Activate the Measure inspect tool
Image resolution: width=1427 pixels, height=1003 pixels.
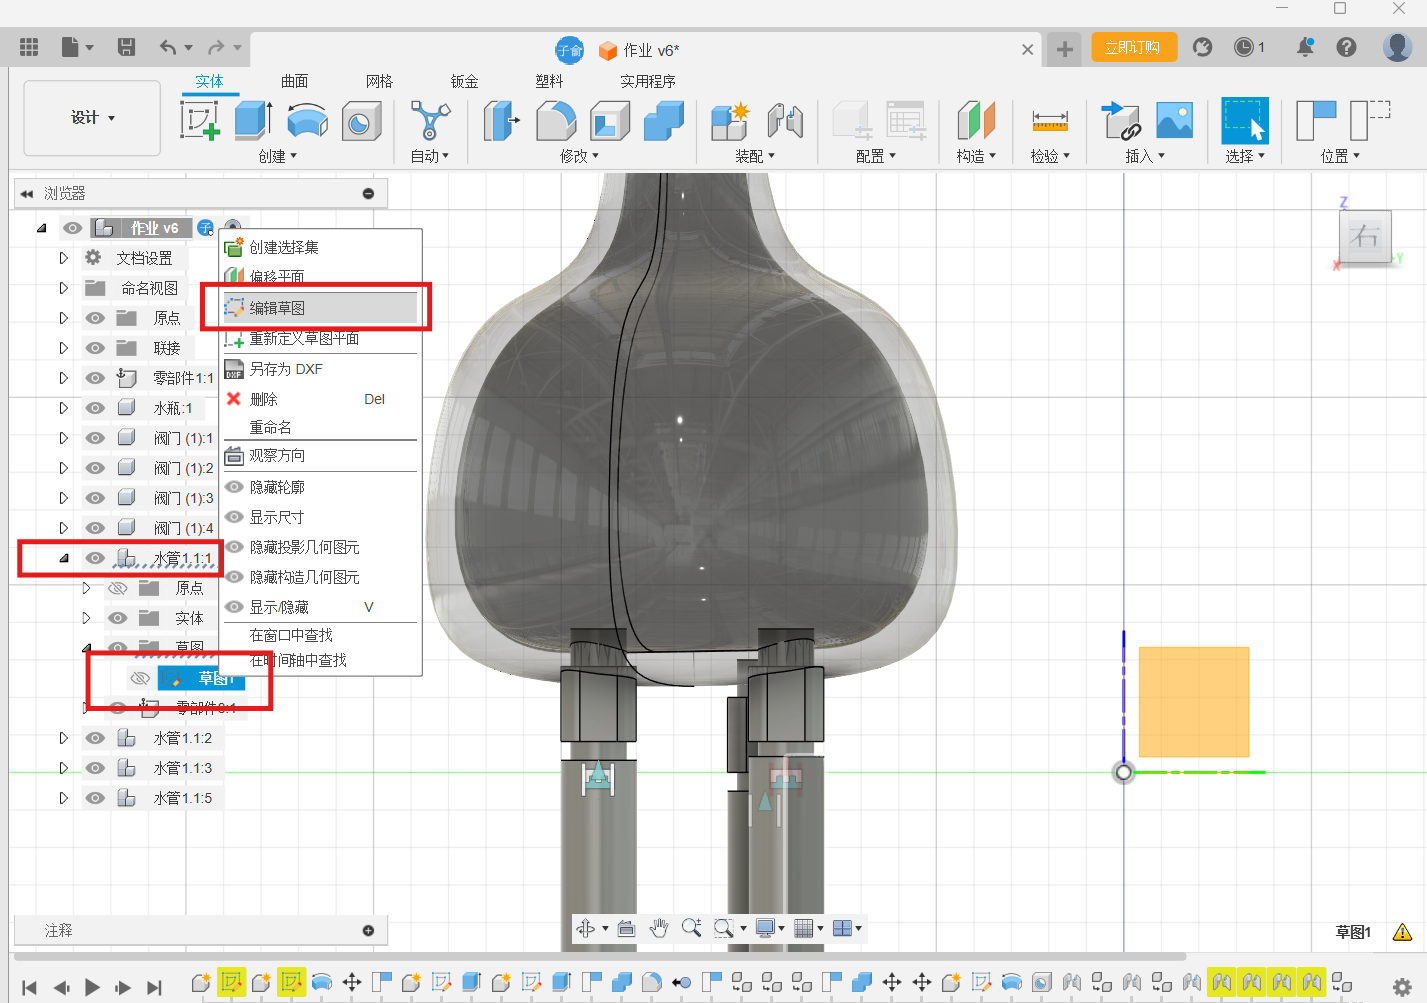tap(1050, 121)
